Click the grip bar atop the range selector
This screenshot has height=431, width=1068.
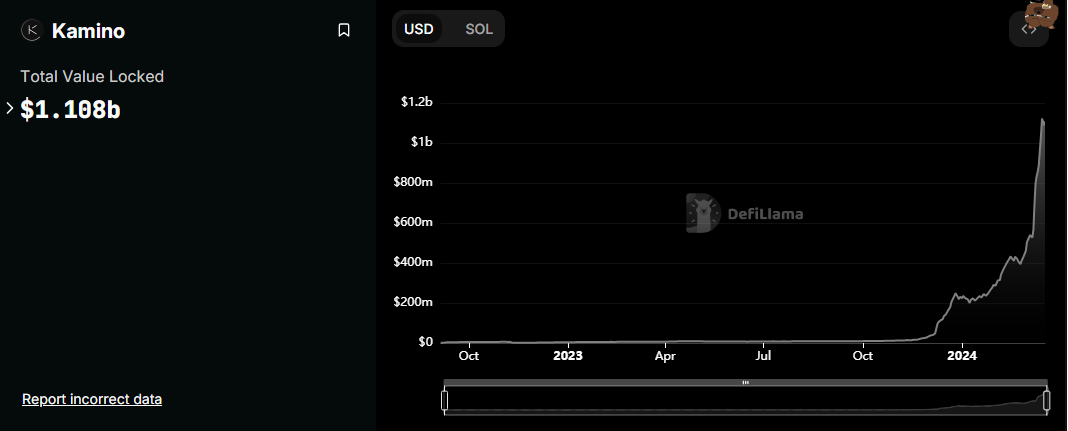[745, 383]
